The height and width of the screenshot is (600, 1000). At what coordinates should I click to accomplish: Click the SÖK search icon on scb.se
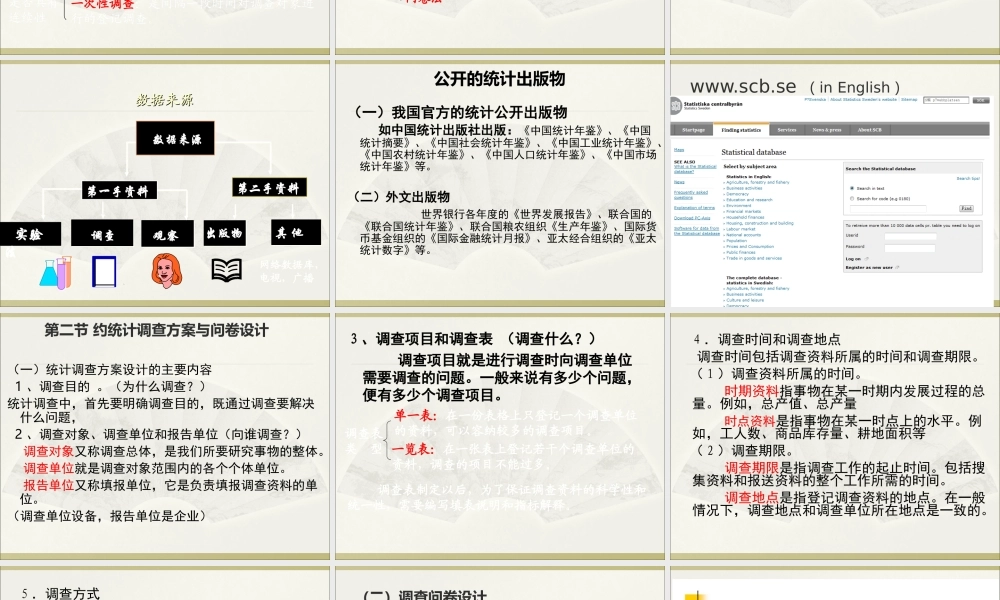pyautogui.click(x=981, y=100)
